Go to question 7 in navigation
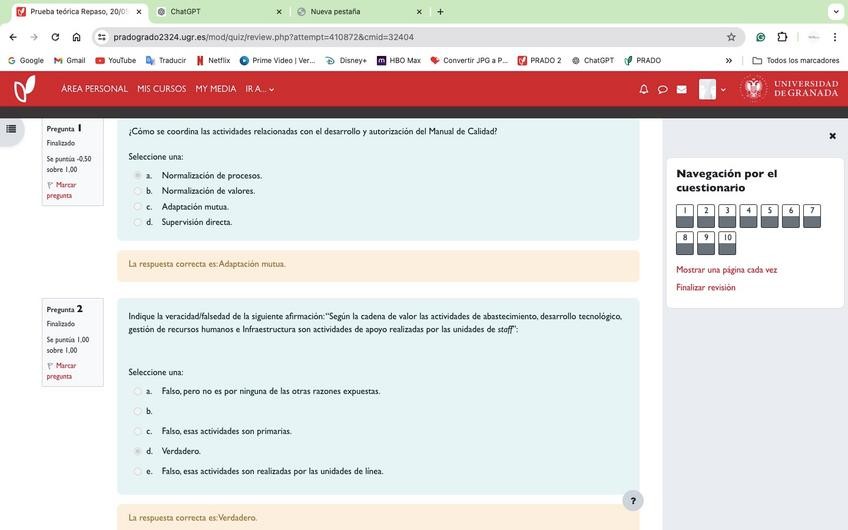 coord(811,215)
